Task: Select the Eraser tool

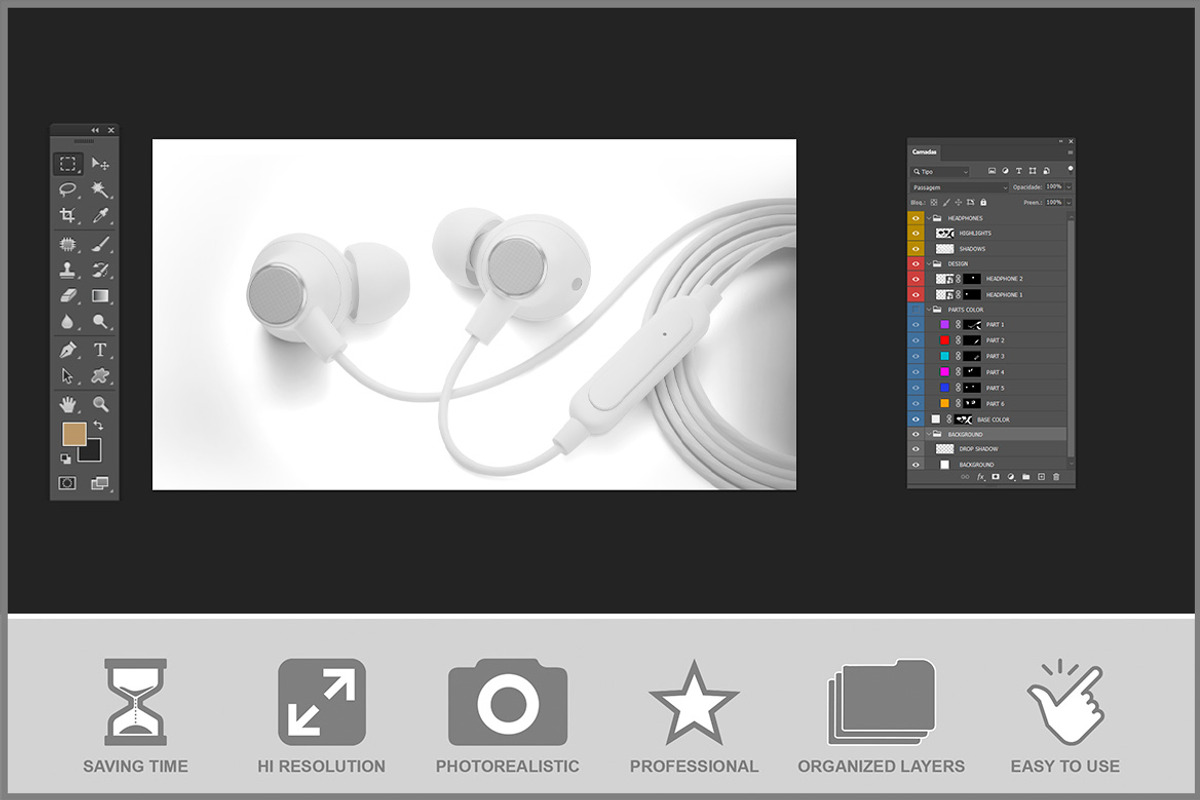Action: (x=68, y=296)
